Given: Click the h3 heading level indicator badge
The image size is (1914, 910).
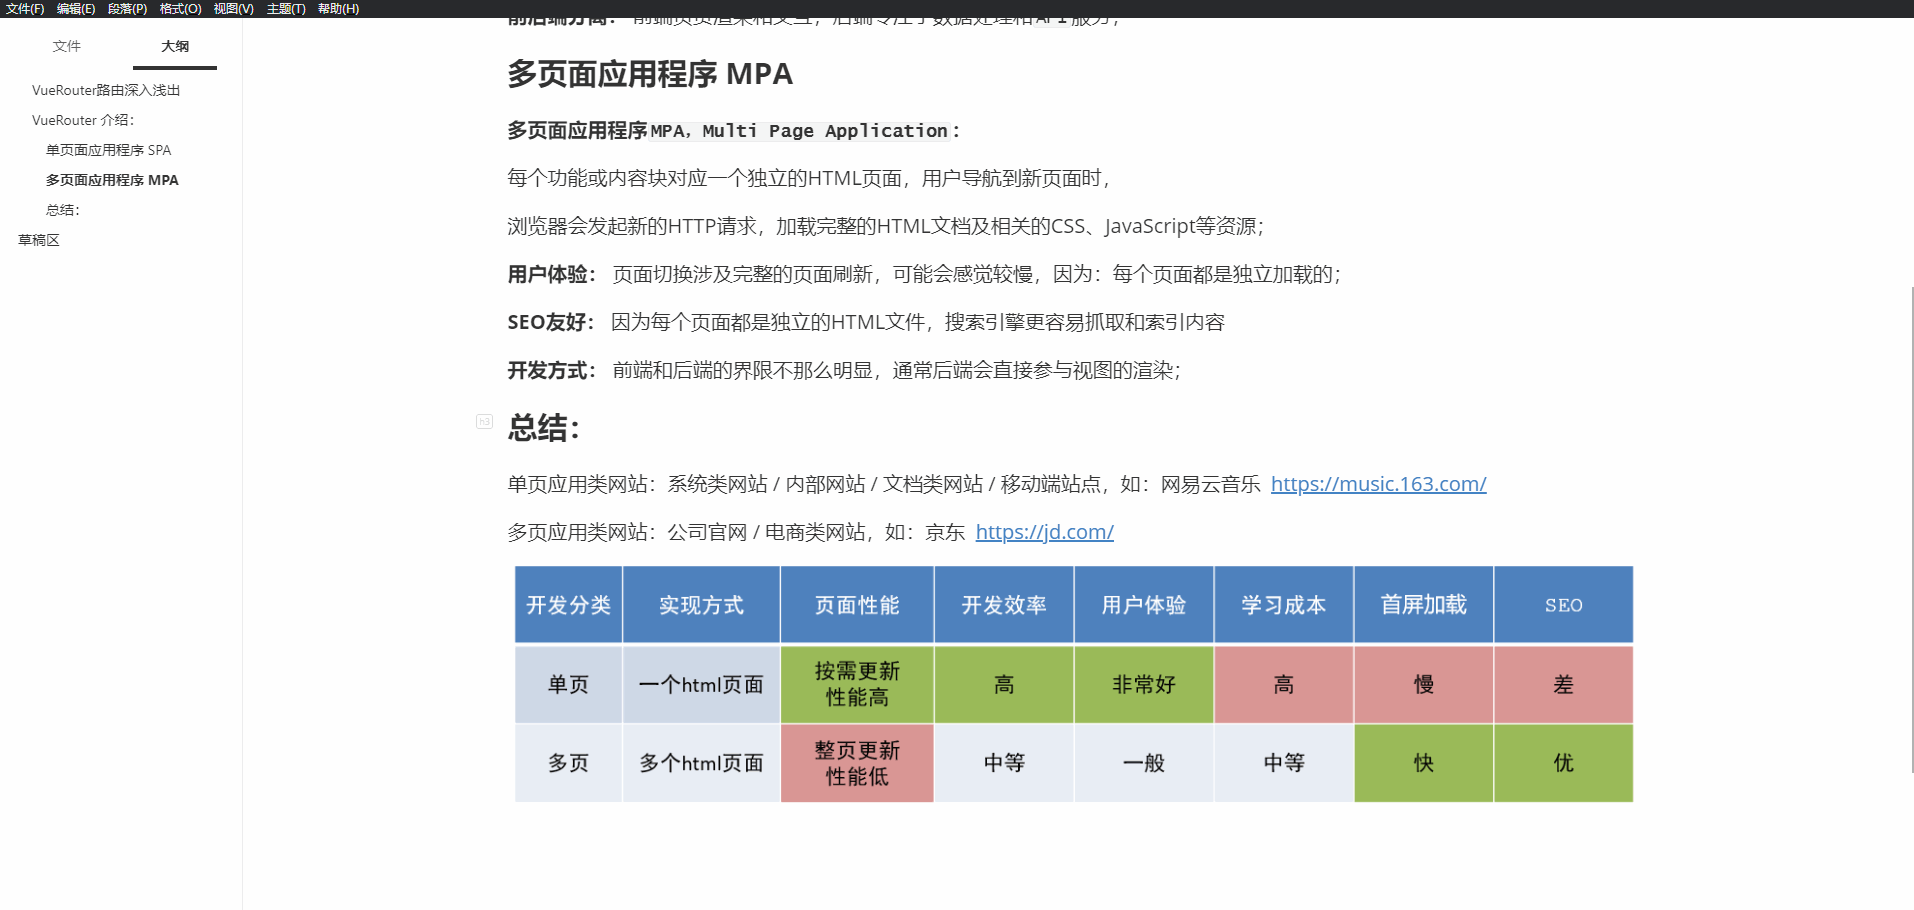Looking at the screenshot, I should tap(485, 422).
